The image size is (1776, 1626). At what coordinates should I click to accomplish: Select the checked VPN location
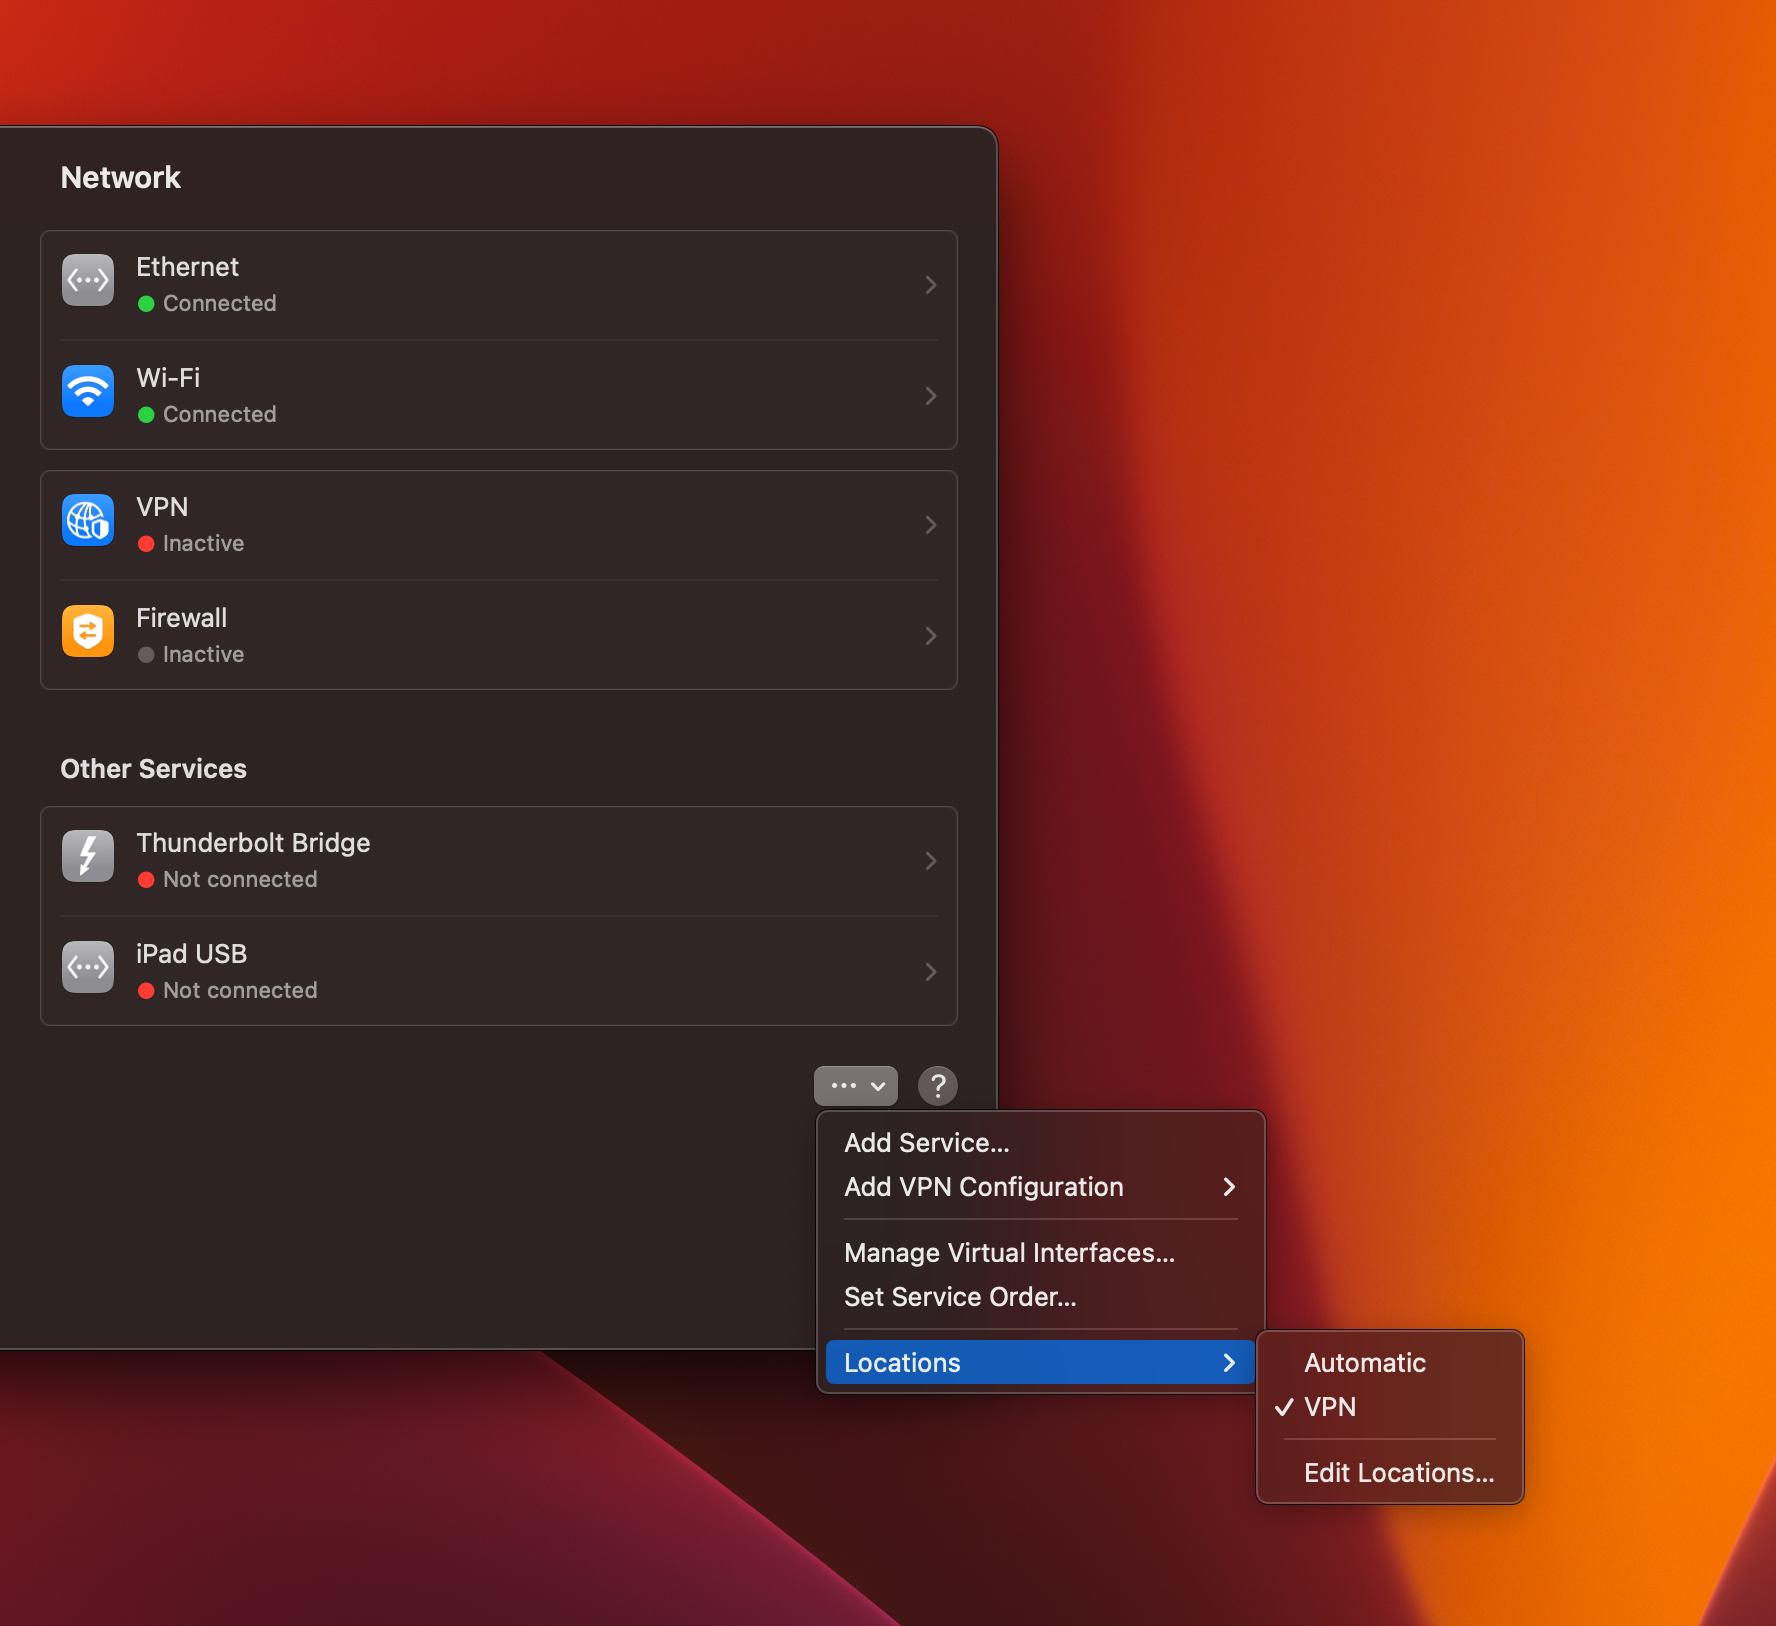tap(1390, 1407)
